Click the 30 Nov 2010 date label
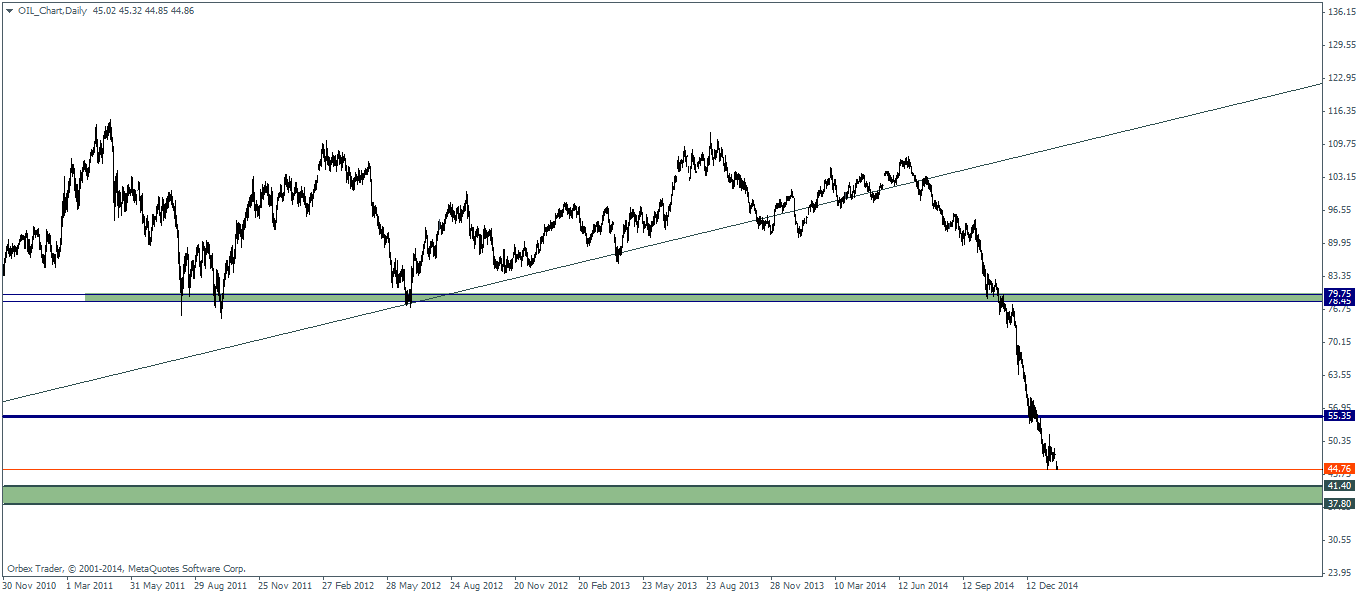Image resolution: width=1362 pixels, height=594 pixels. click(30, 585)
